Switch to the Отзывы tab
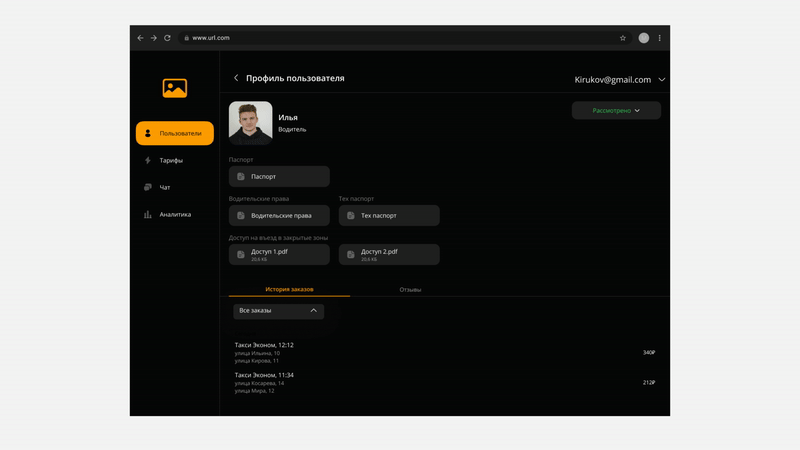This screenshot has height=450, width=800. coord(410,289)
